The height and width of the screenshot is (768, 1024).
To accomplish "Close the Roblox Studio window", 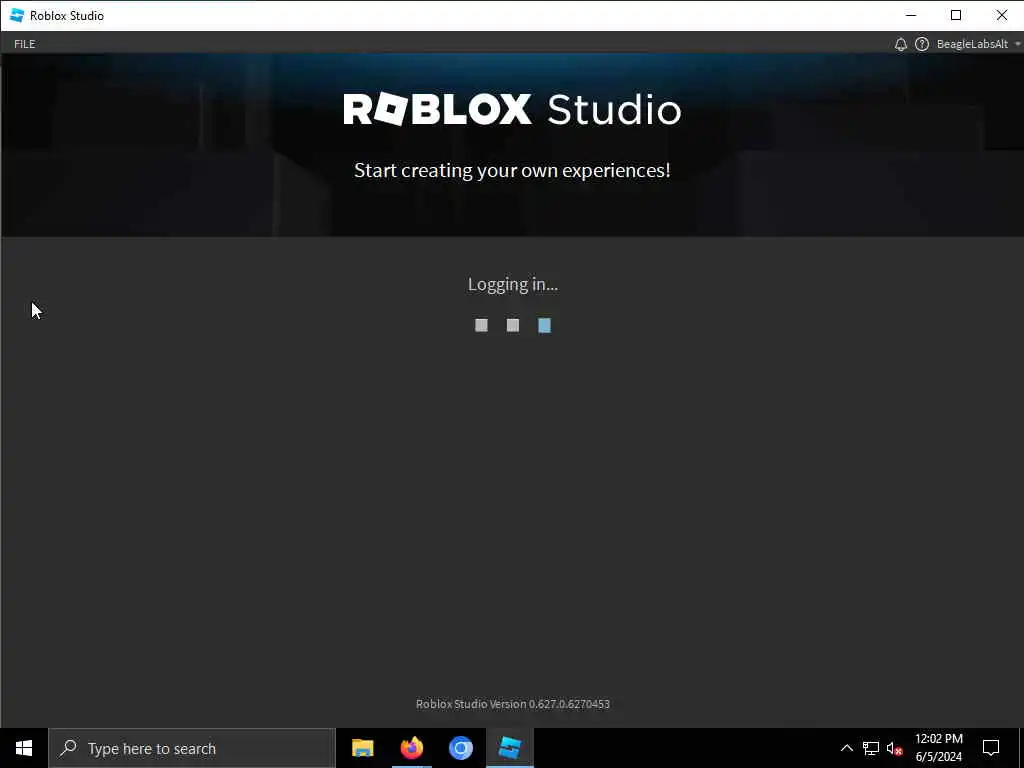I will (1001, 15).
